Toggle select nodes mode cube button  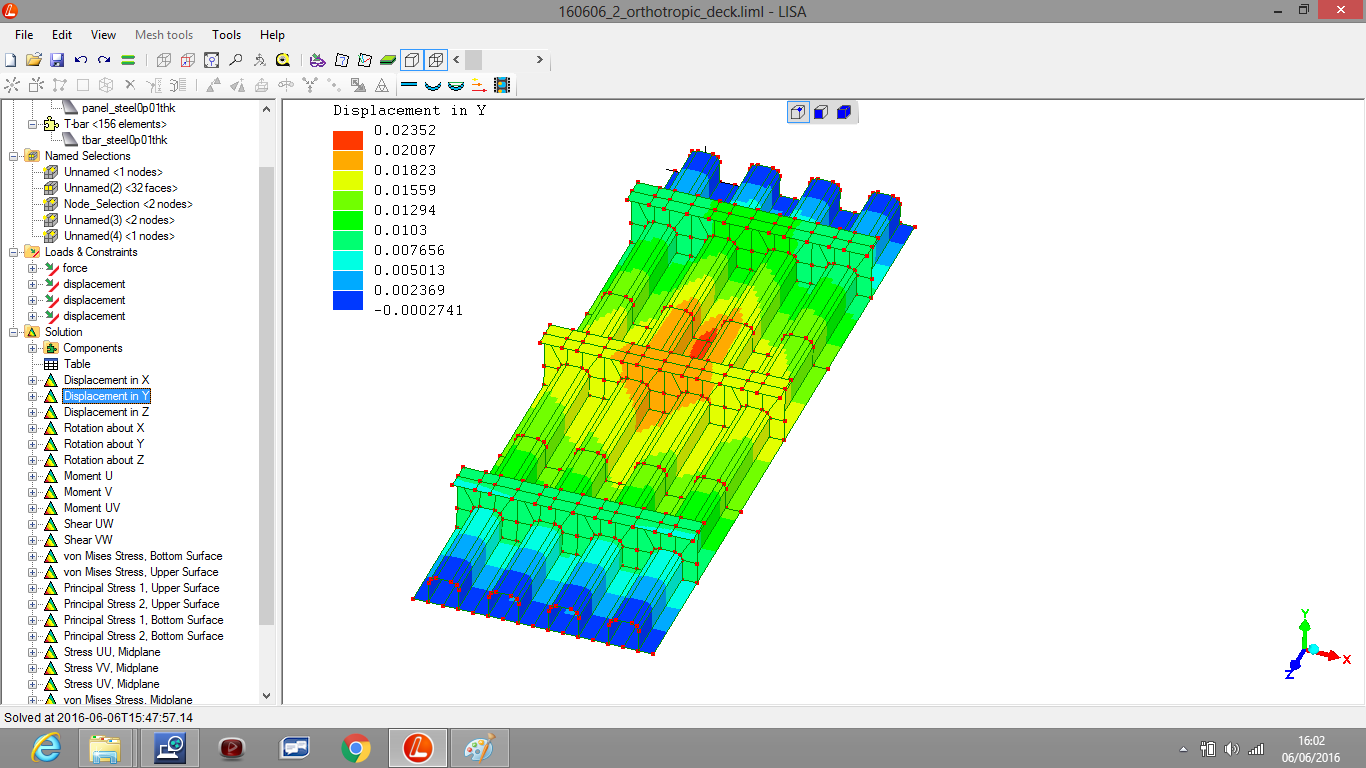coord(798,112)
